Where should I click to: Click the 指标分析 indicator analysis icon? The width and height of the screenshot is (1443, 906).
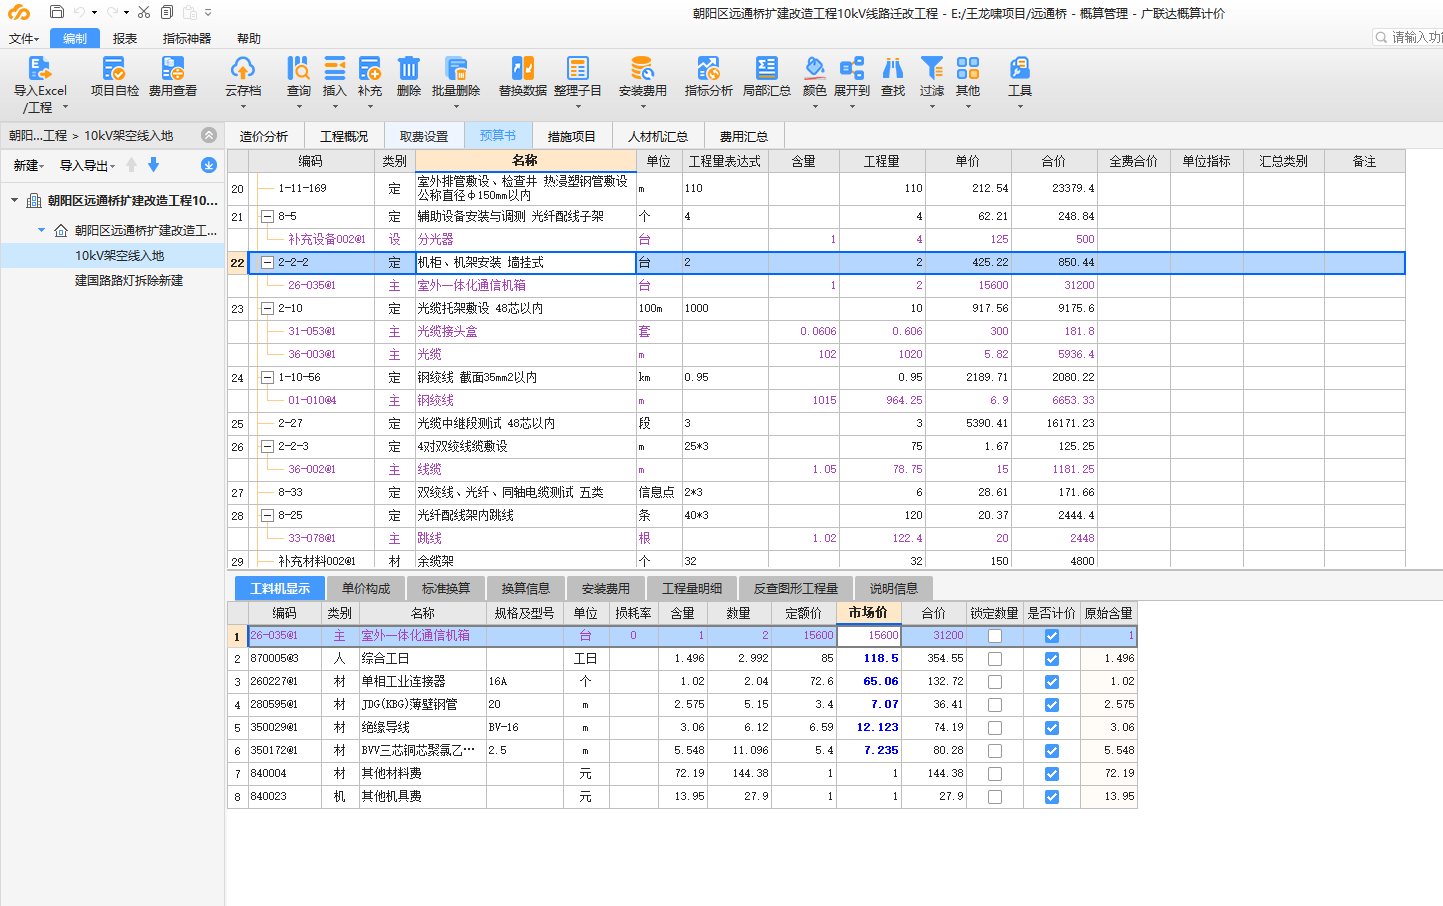(708, 70)
